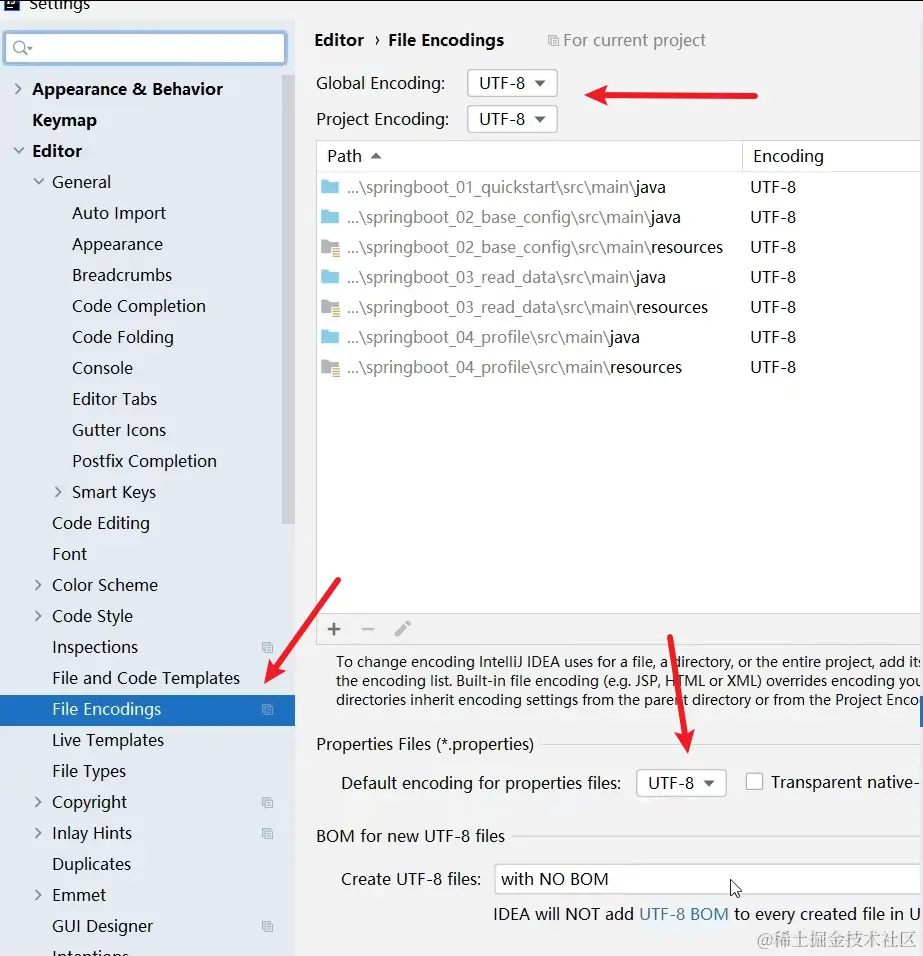Expand the Copyright node
Image resolution: width=923 pixels, height=956 pixels.
click(x=38, y=802)
